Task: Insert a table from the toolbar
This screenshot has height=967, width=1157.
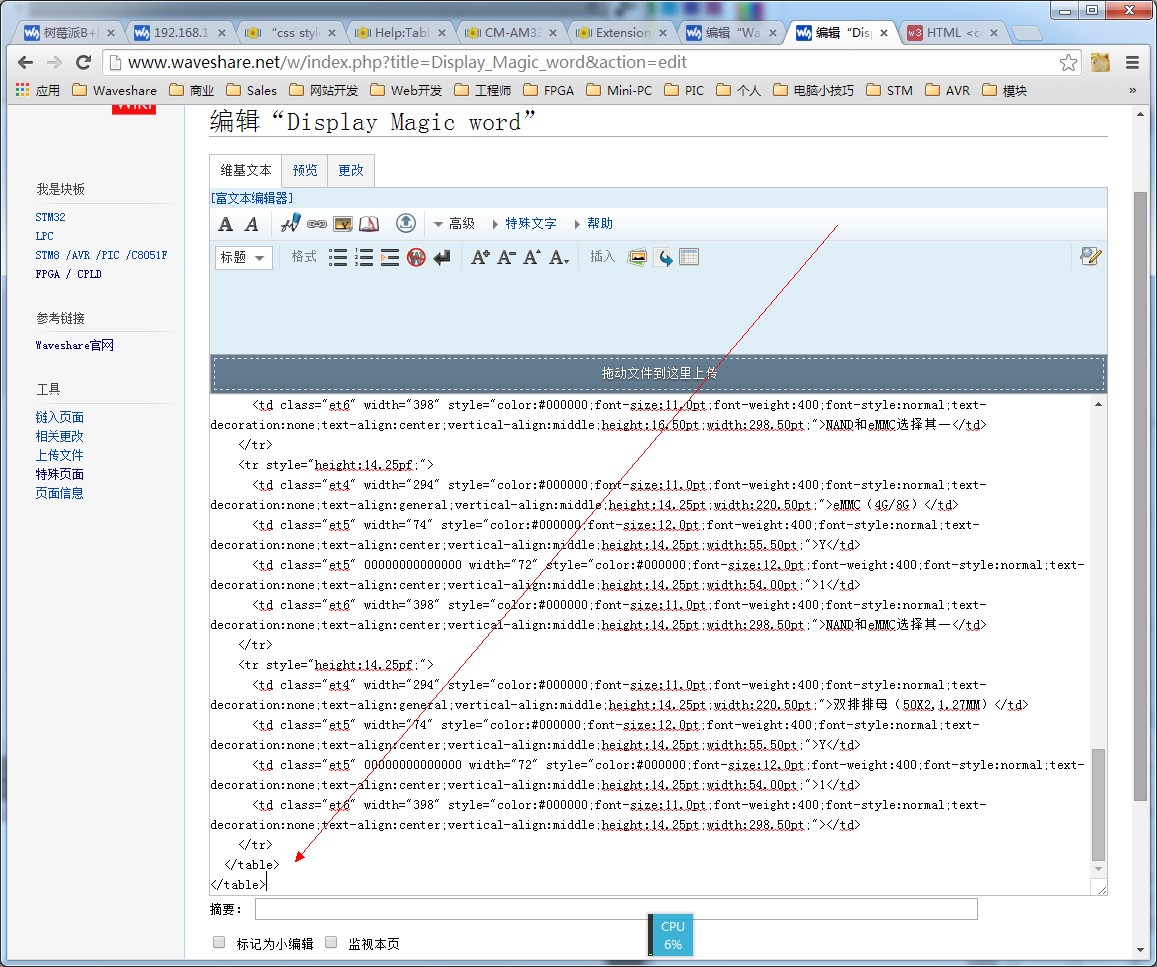Action: pos(689,257)
